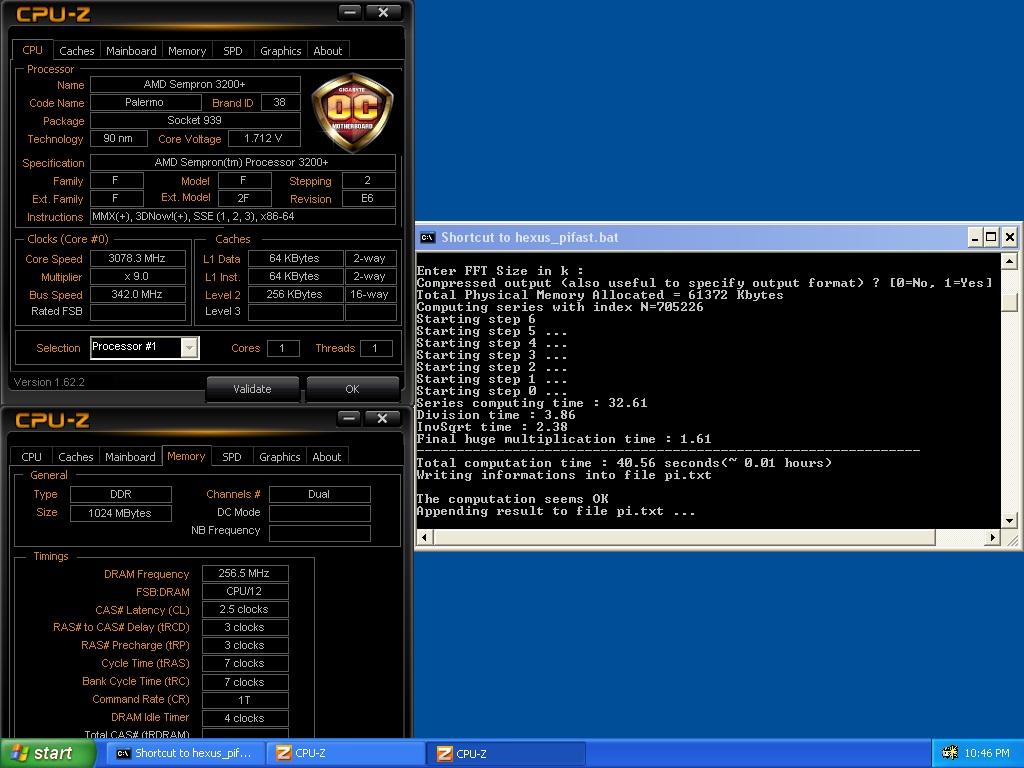The width and height of the screenshot is (1024, 768).
Task: Click the console scroll-right arrow
Action: [993, 537]
